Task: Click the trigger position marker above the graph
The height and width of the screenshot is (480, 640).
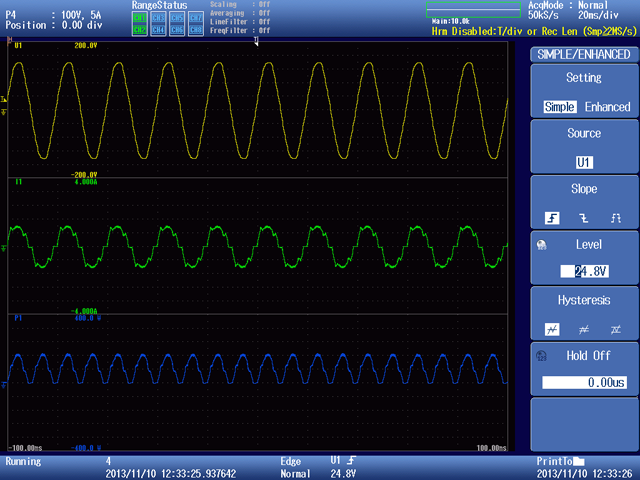Action: pos(256,41)
